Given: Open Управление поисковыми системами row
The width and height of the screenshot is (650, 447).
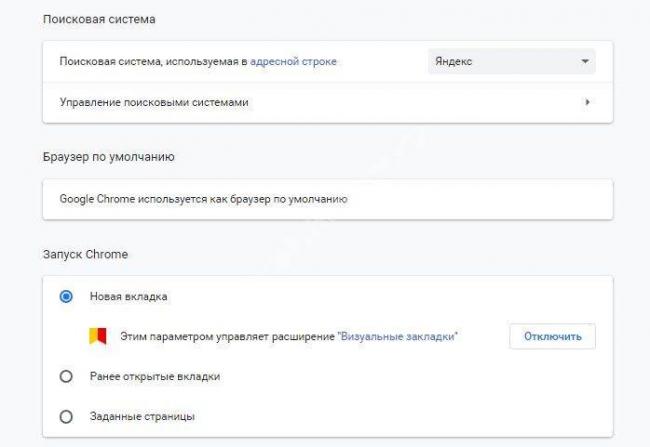Looking at the screenshot, I should pos(327,102).
